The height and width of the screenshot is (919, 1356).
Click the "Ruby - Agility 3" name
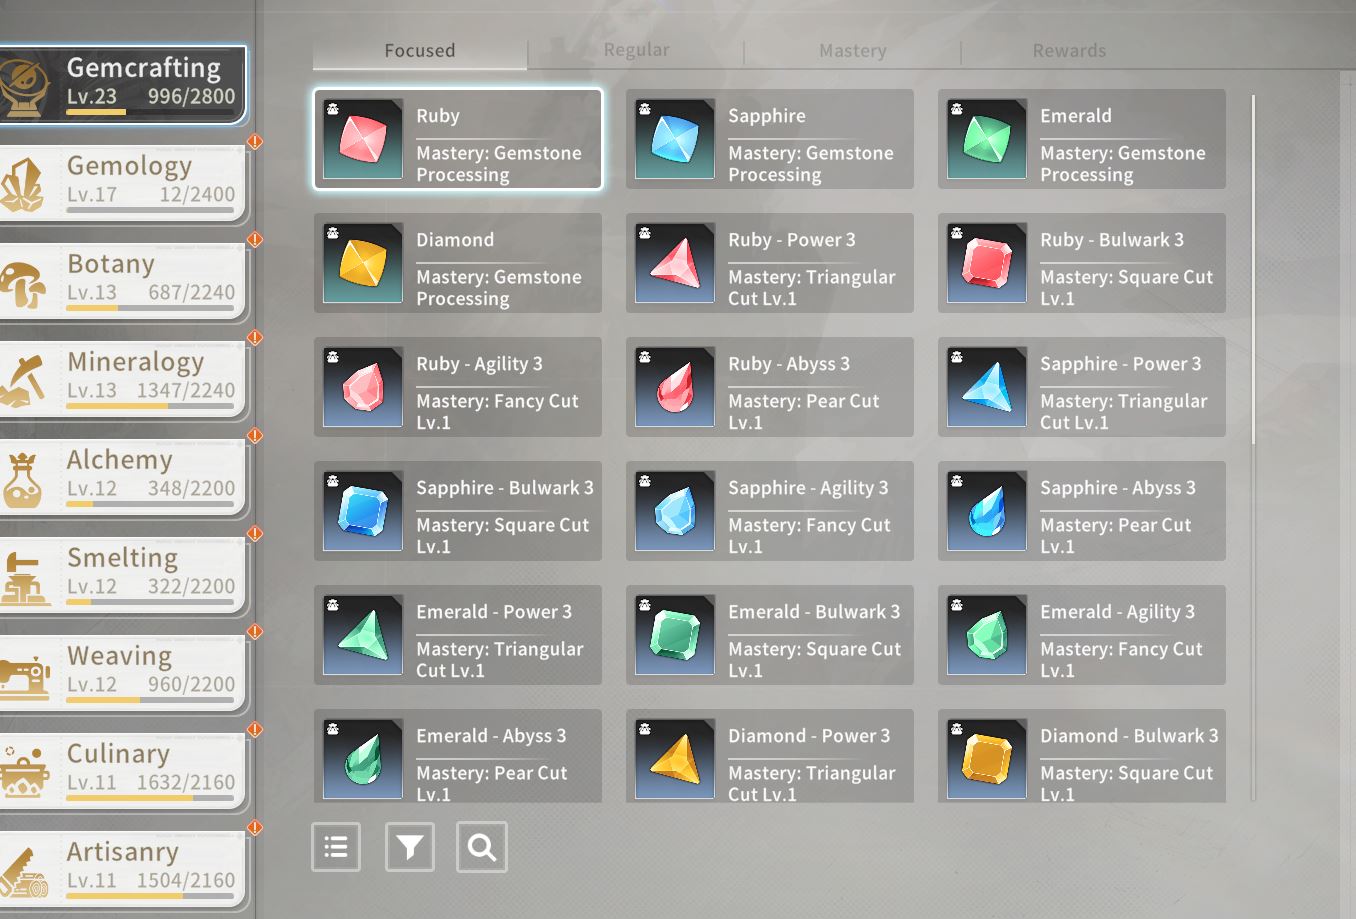[479, 364]
